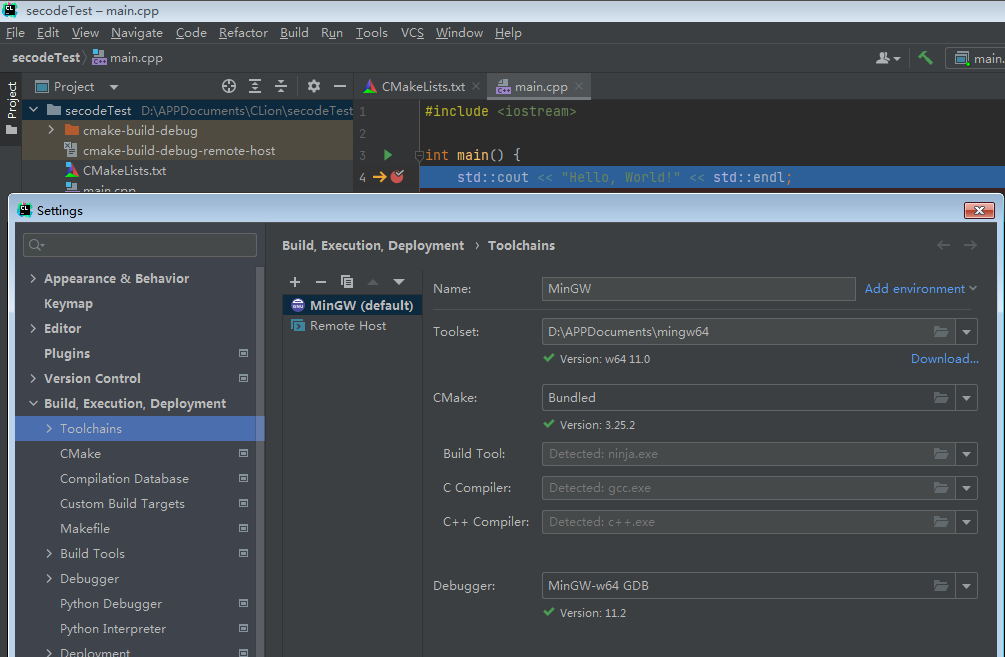This screenshot has width=1005, height=657.
Task: Navigate forward in Settings history
Action: click(x=970, y=245)
